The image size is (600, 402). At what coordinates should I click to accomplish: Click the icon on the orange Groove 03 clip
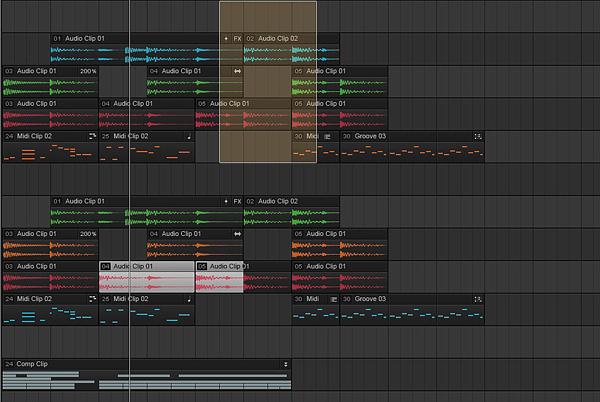(x=478, y=136)
